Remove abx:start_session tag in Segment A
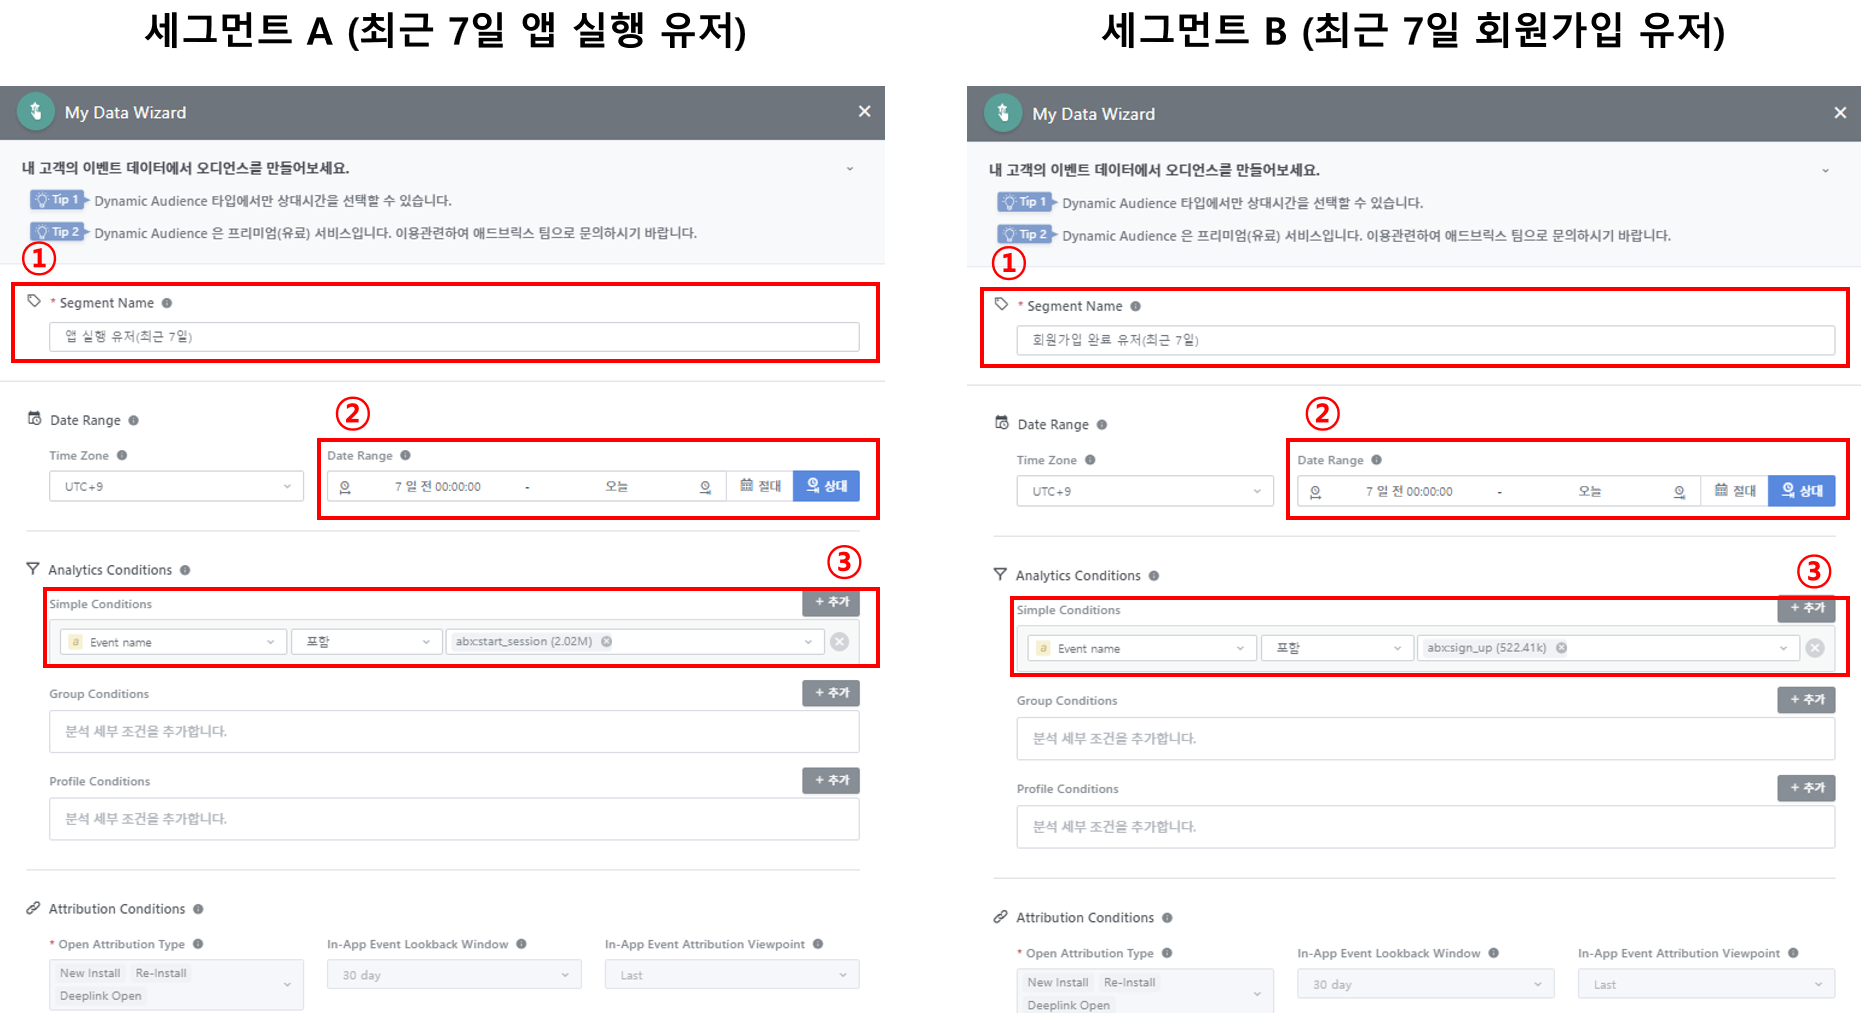 (x=606, y=642)
